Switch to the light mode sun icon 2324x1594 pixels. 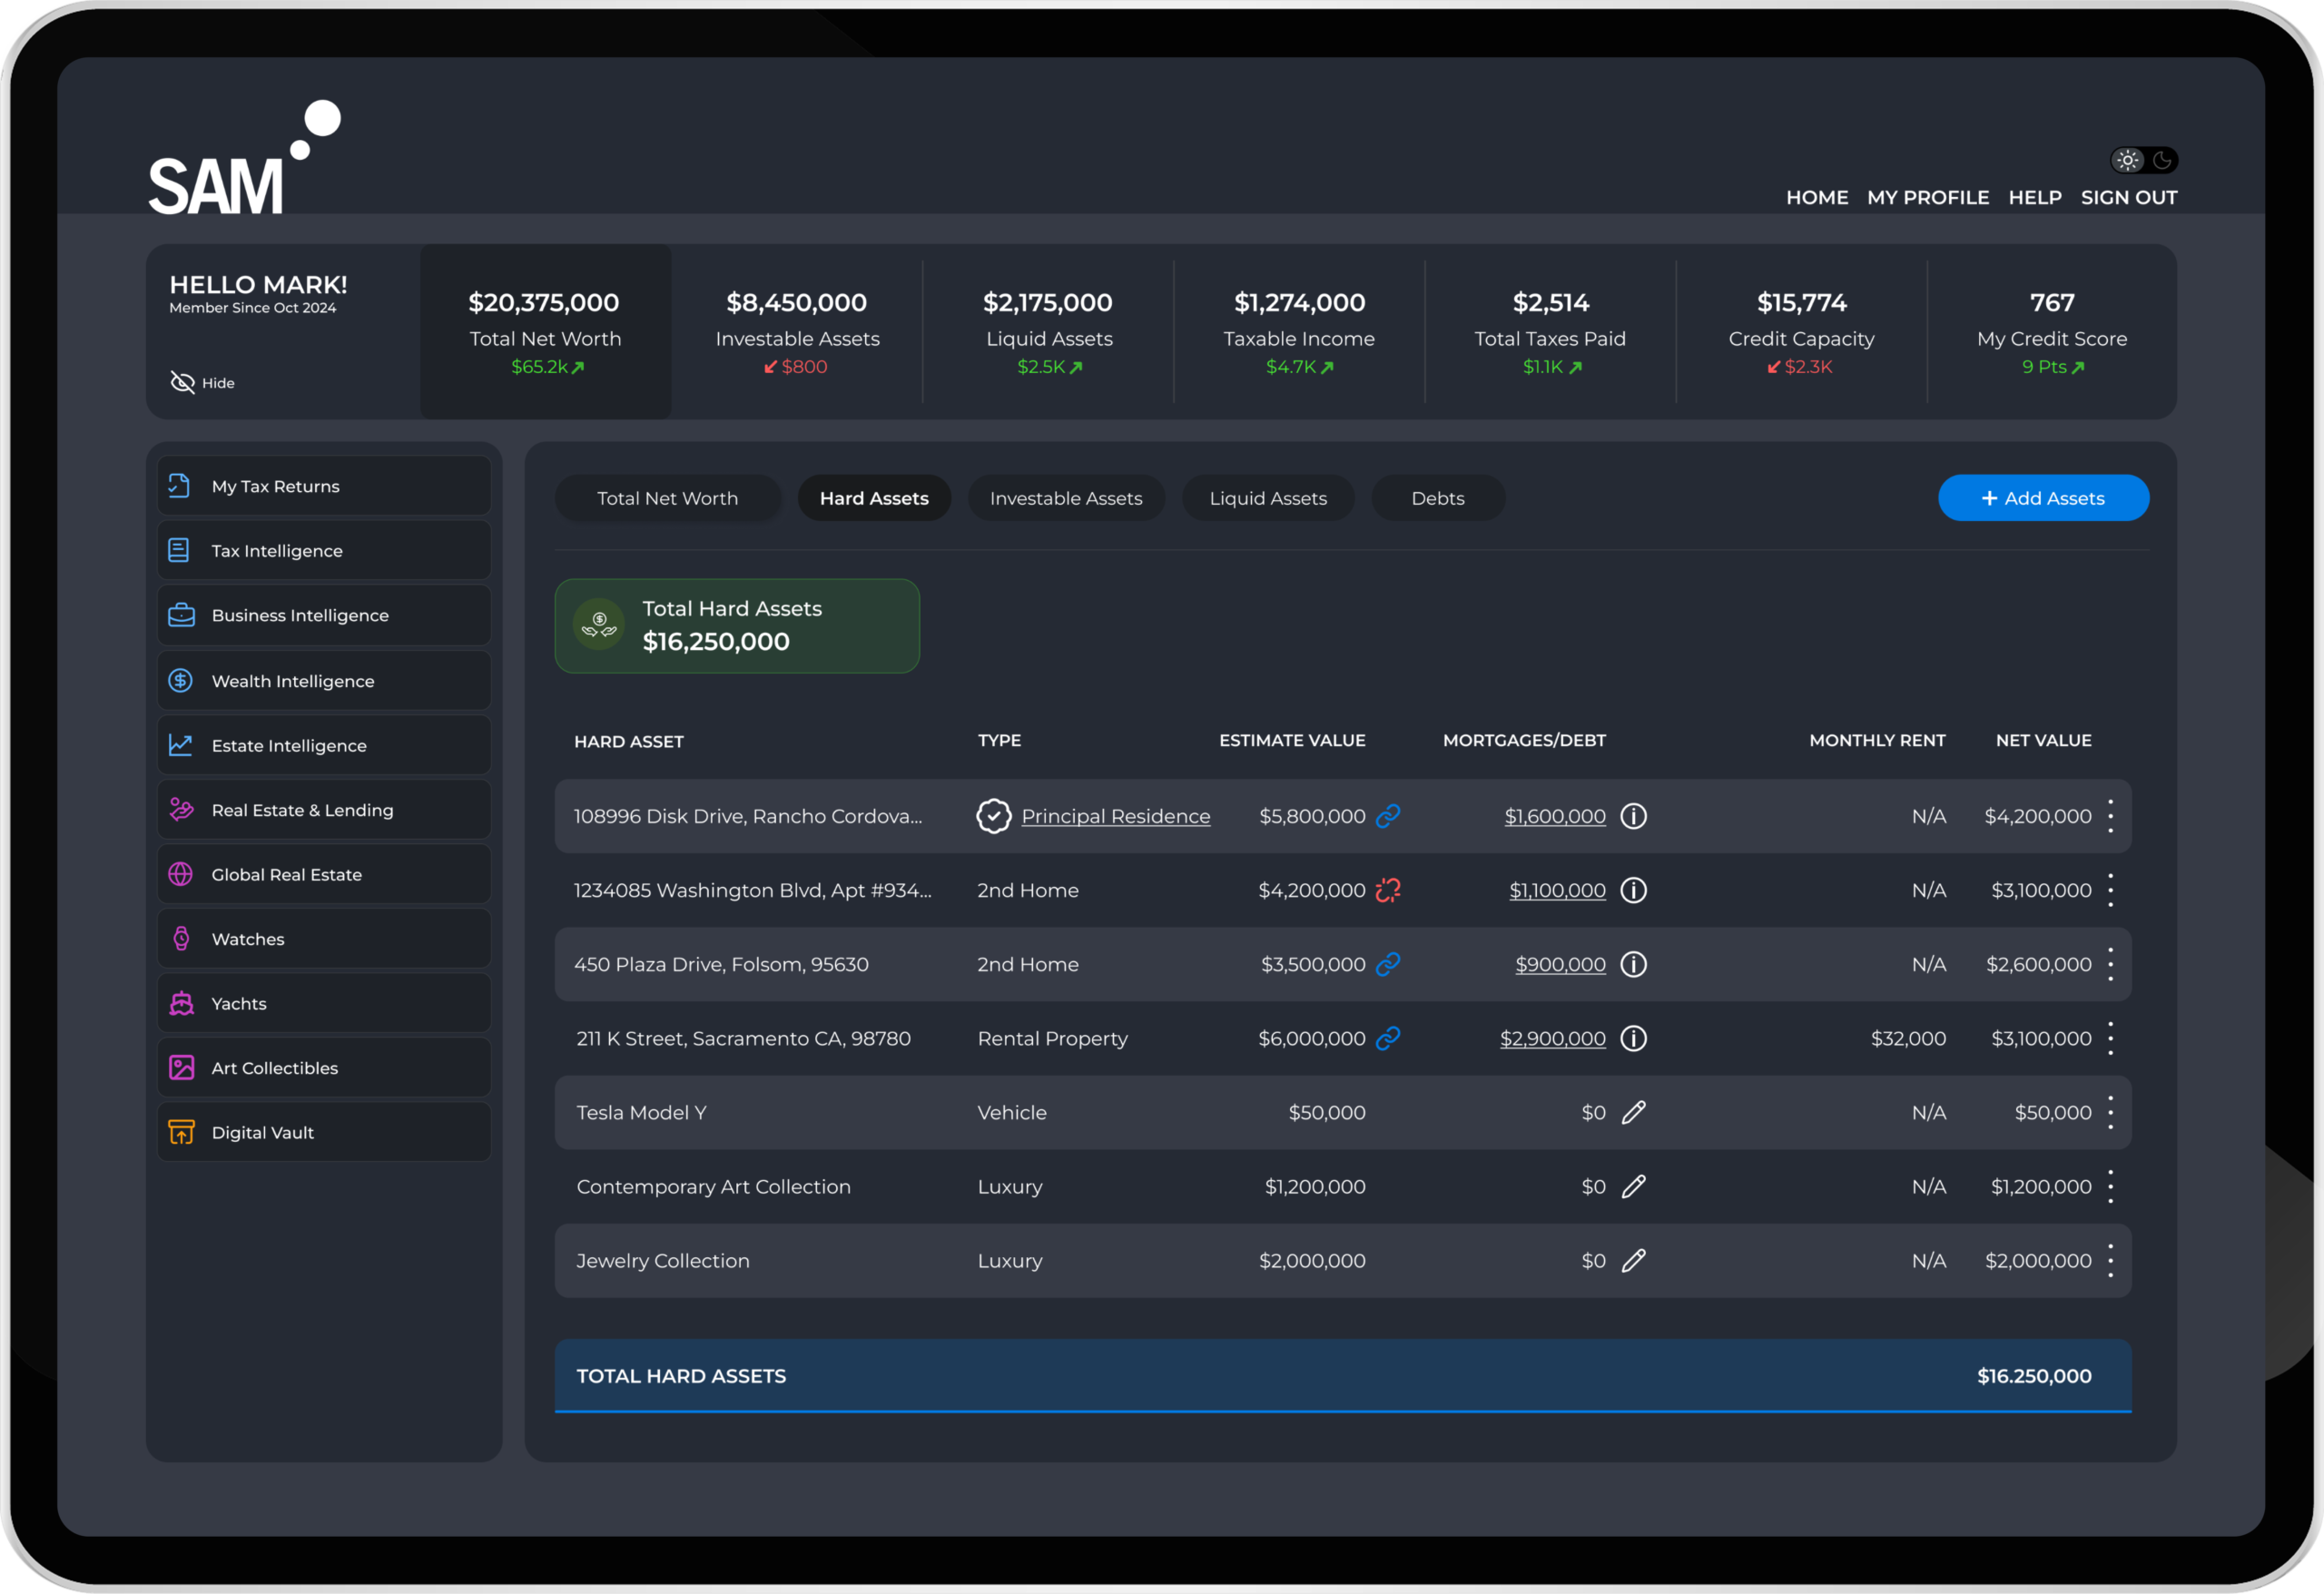point(2127,160)
